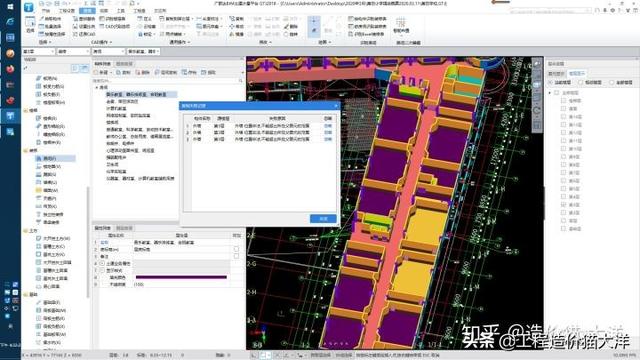
Task: Open the 图纸管理 tab beside 构件列表
Action: click(x=124, y=64)
